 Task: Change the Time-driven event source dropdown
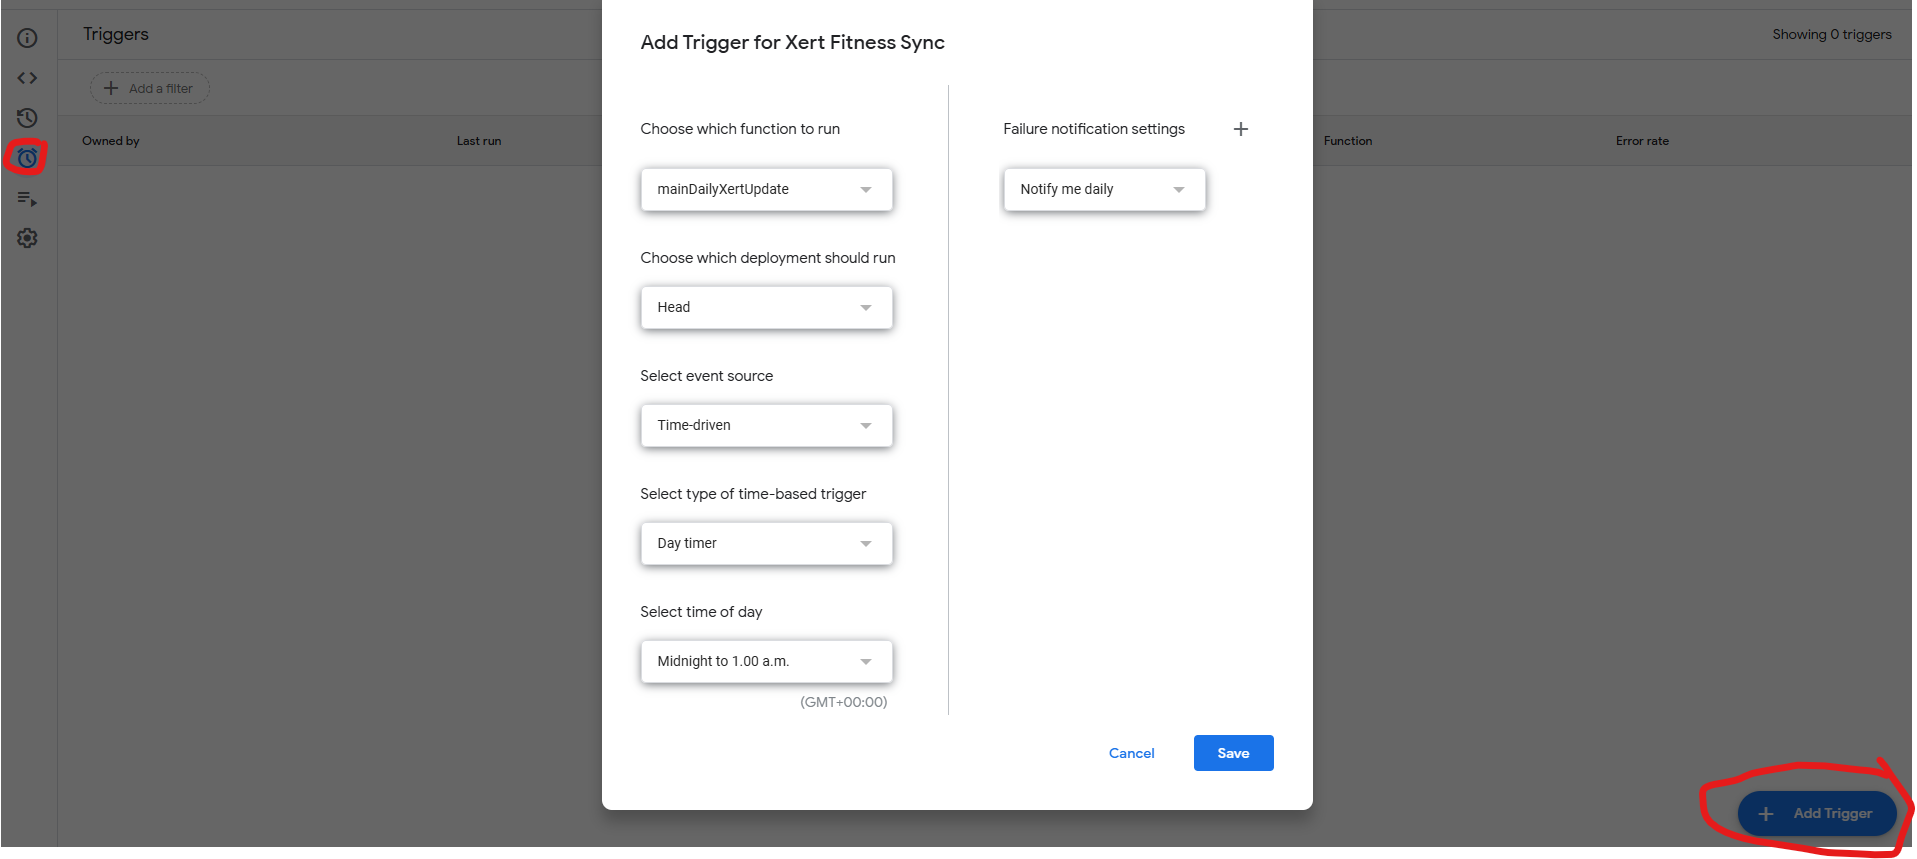[x=766, y=425]
